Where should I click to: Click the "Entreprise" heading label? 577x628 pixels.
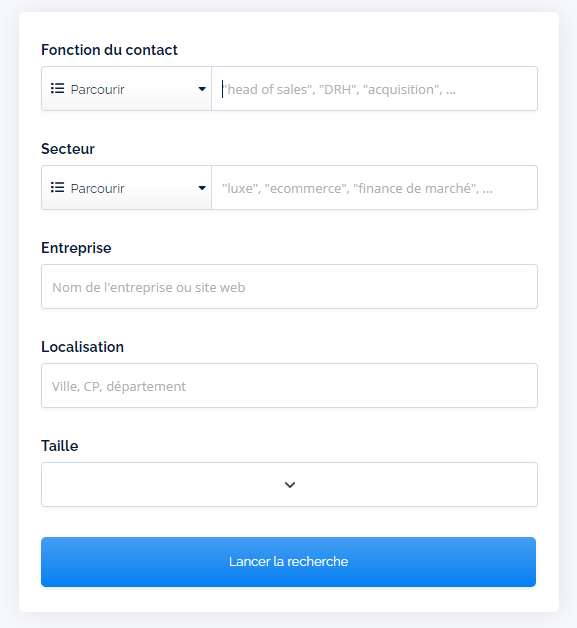[76, 248]
